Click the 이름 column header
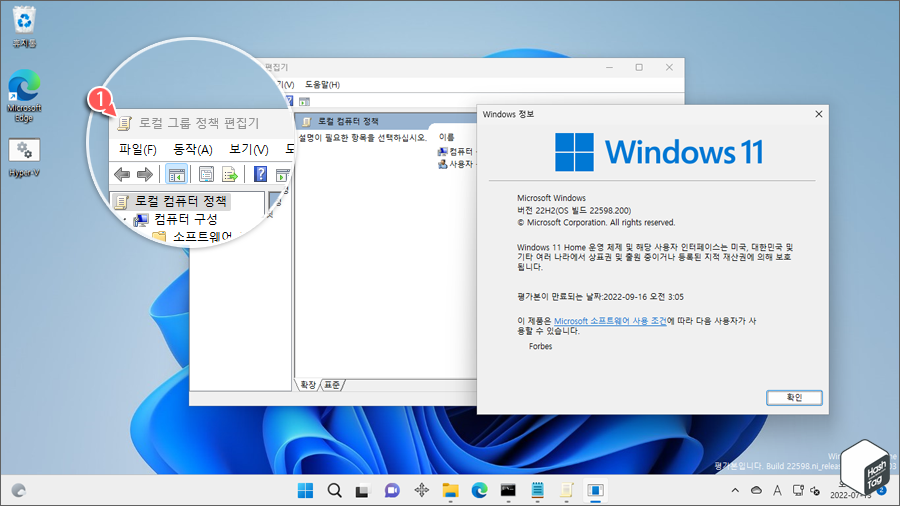This screenshot has width=900, height=506. point(447,137)
